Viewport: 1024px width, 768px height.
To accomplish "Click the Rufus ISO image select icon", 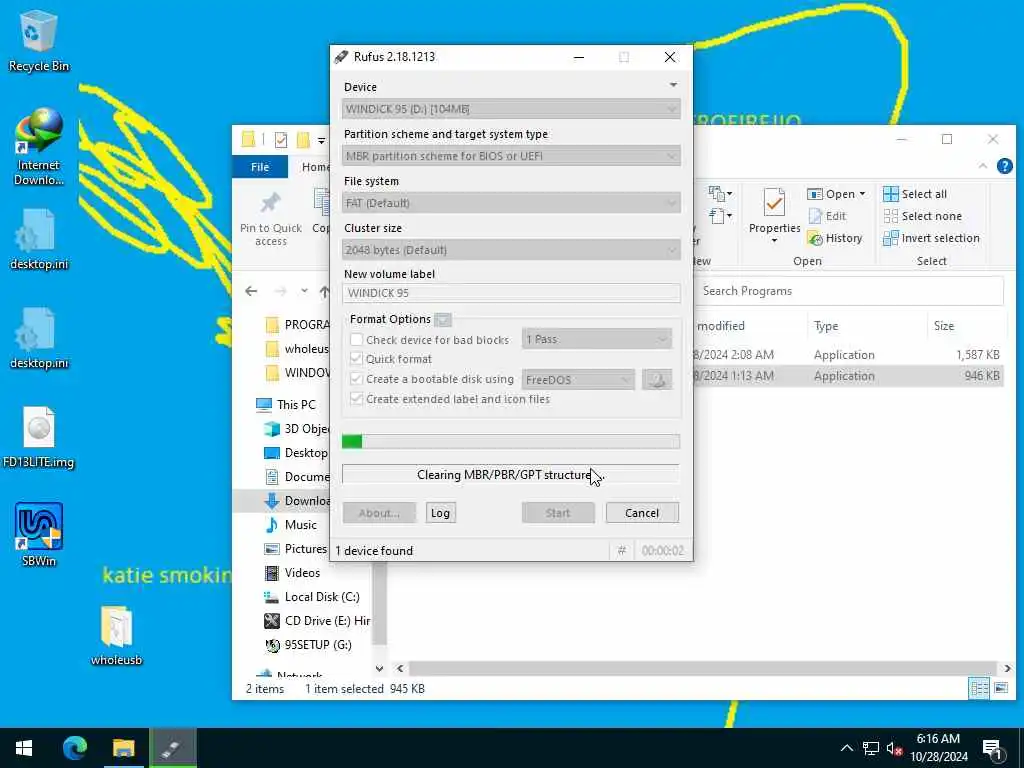I will click(657, 379).
